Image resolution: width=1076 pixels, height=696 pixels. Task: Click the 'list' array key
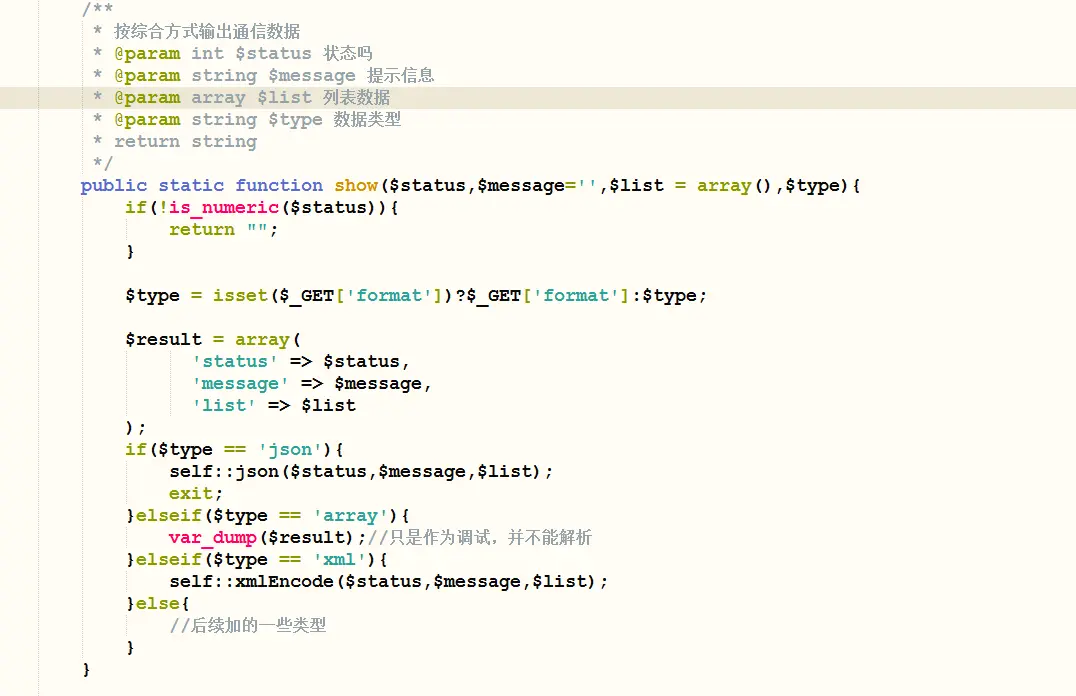tap(224, 406)
